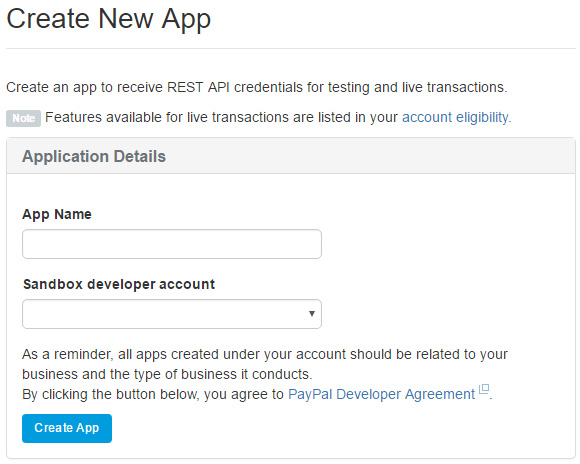The height and width of the screenshot is (464, 580).
Task: Click the external-link icon after Developer Agreement
Action: (x=484, y=389)
